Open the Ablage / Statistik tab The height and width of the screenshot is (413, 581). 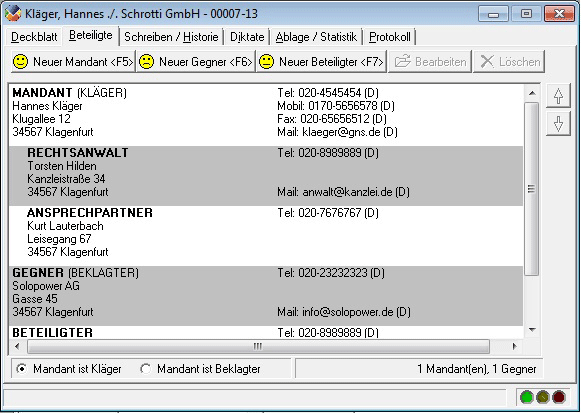coord(316,37)
